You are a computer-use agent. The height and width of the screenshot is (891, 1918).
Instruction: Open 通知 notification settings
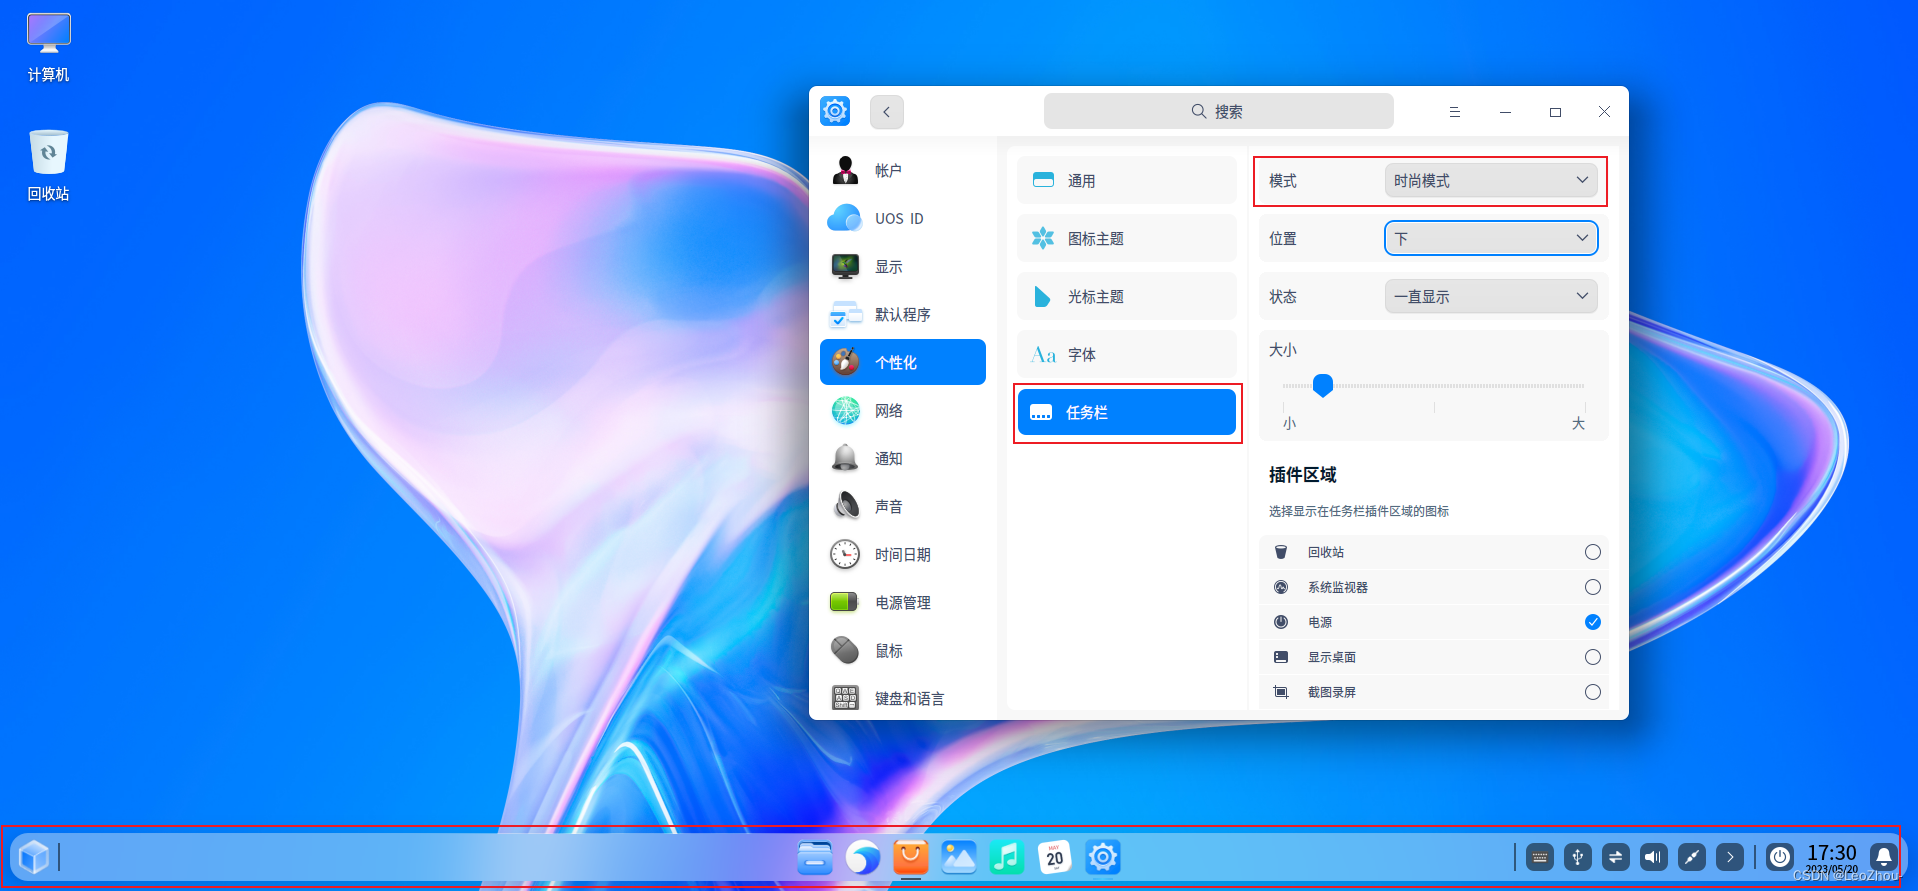pyautogui.click(x=902, y=459)
